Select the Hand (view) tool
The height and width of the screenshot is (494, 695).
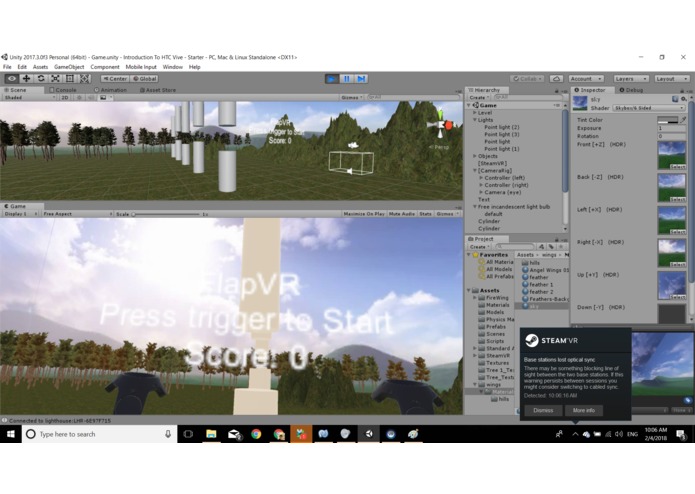coord(12,78)
